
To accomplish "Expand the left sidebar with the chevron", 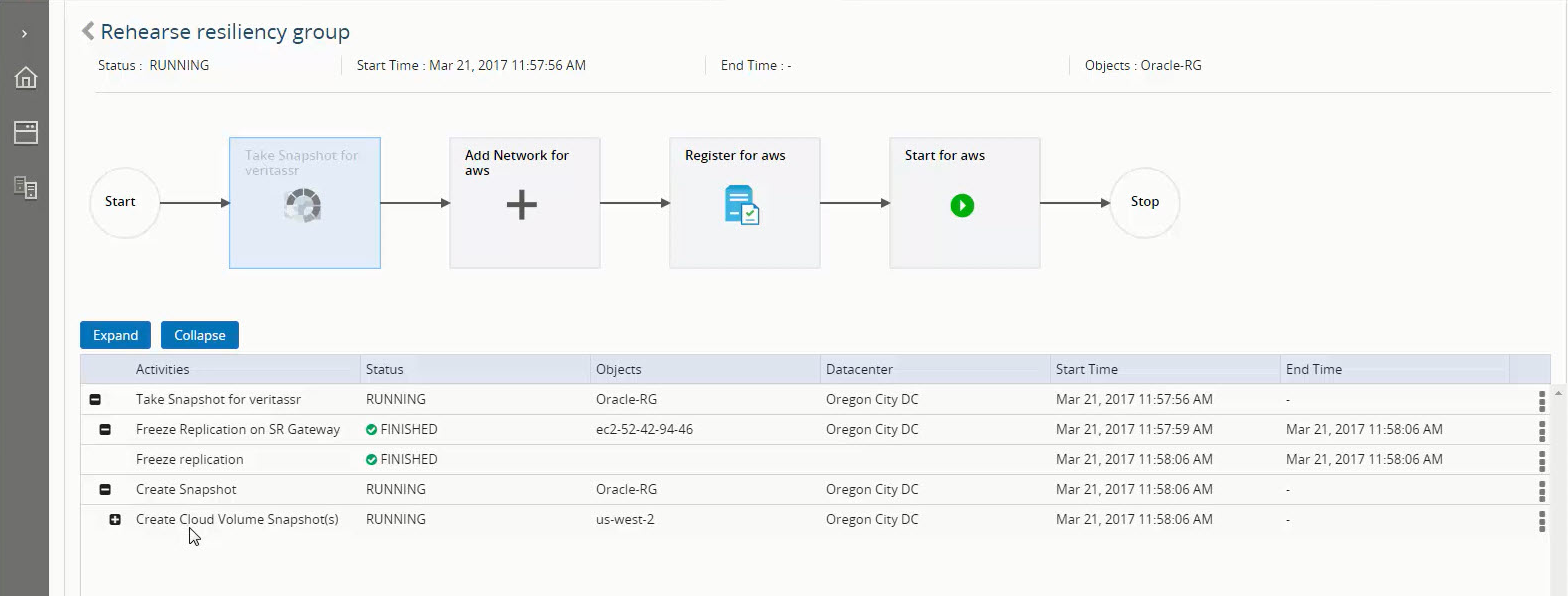I will (x=24, y=34).
